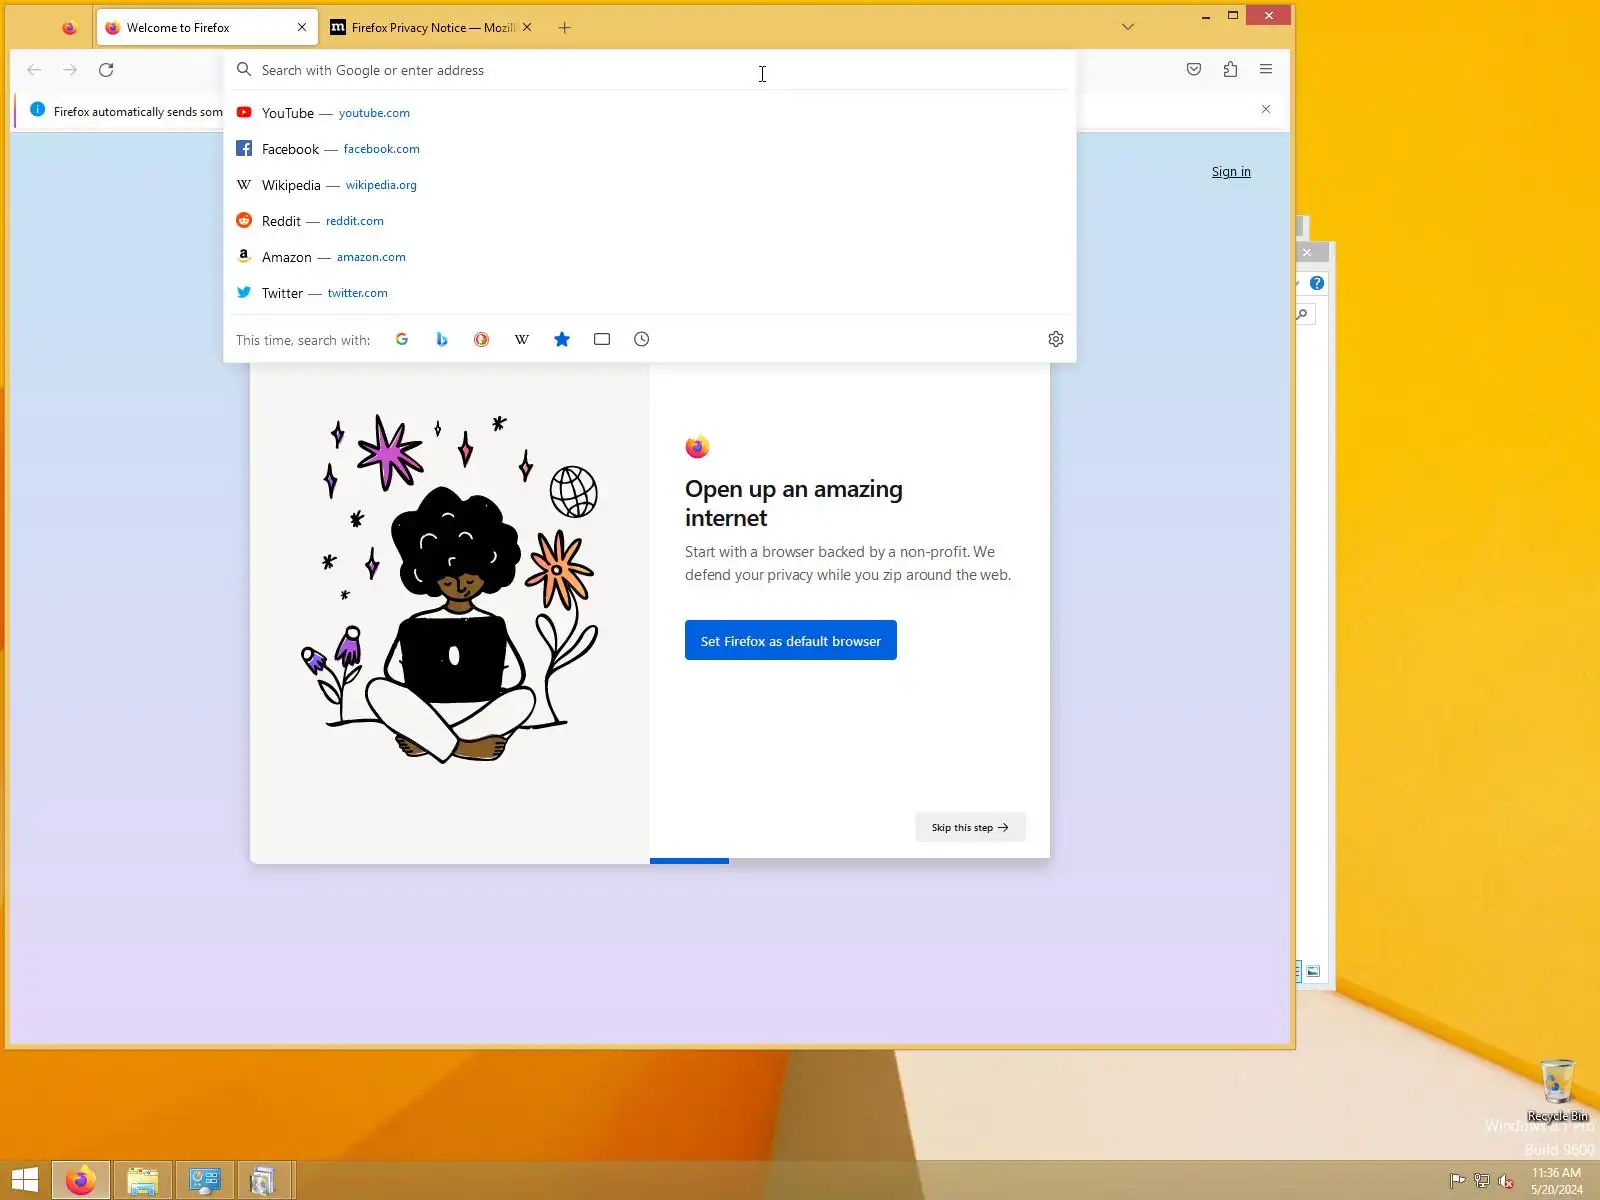The width and height of the screenshot is (1600, 1200).
Task: Open the Sign in link
Action: click(1231, 172)
